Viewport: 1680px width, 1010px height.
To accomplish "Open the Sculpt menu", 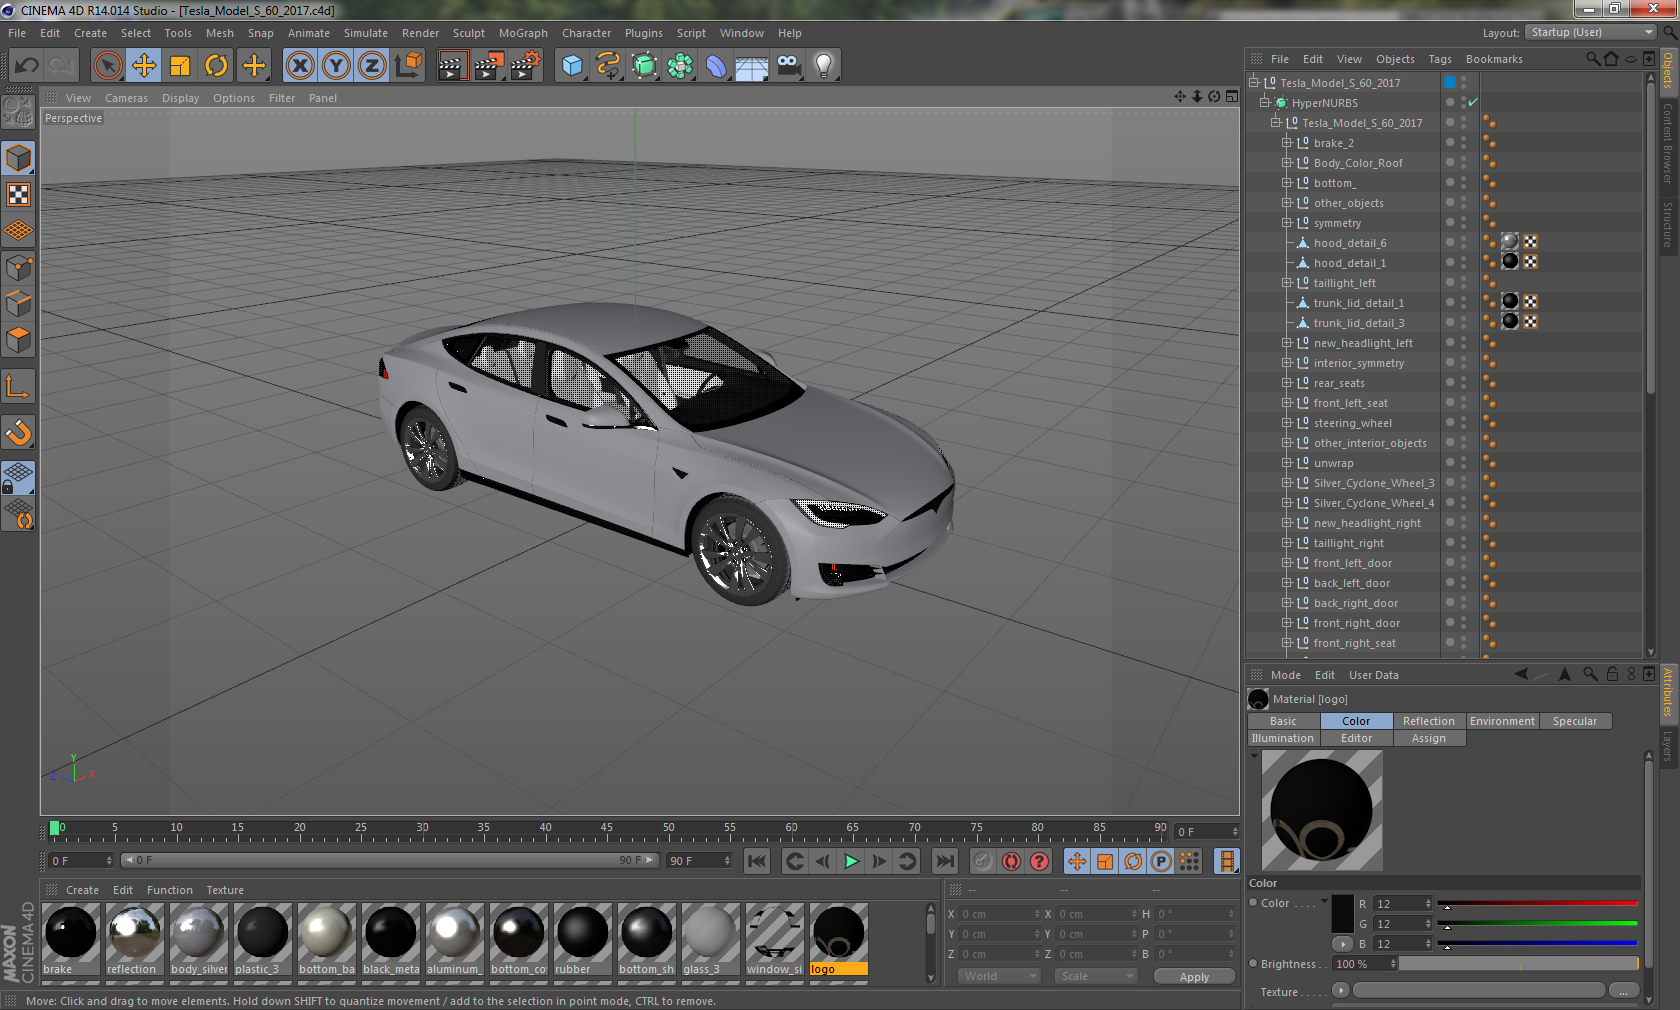I will click(468, 33).
